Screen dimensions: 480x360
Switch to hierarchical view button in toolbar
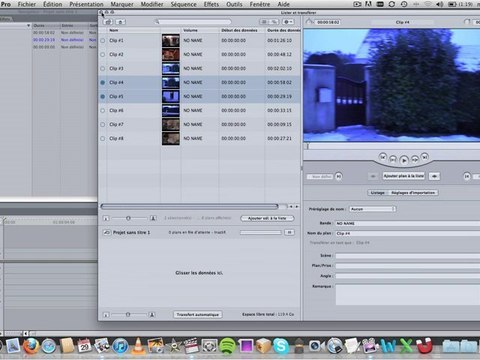tap(274, 22)
